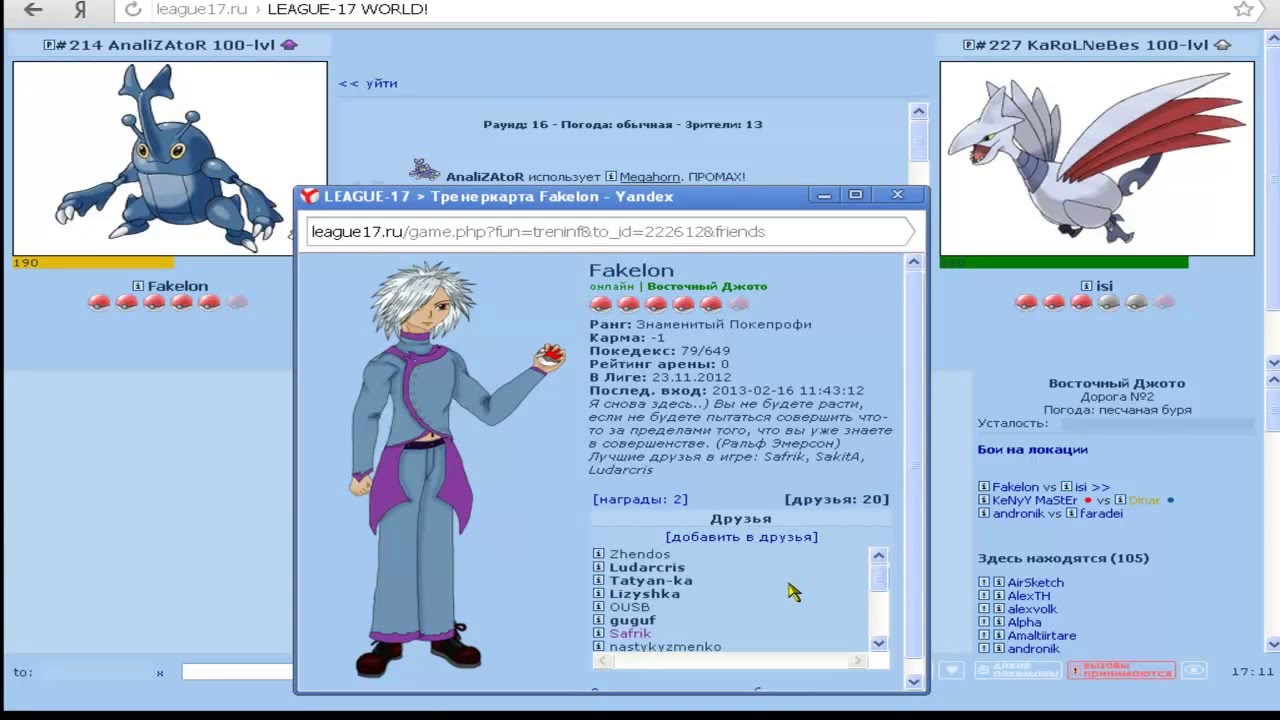Click battle log scroll-up arrow
Image resolution: width=1280 pixels, height=720 pixels.
click(x=919, y=111)
